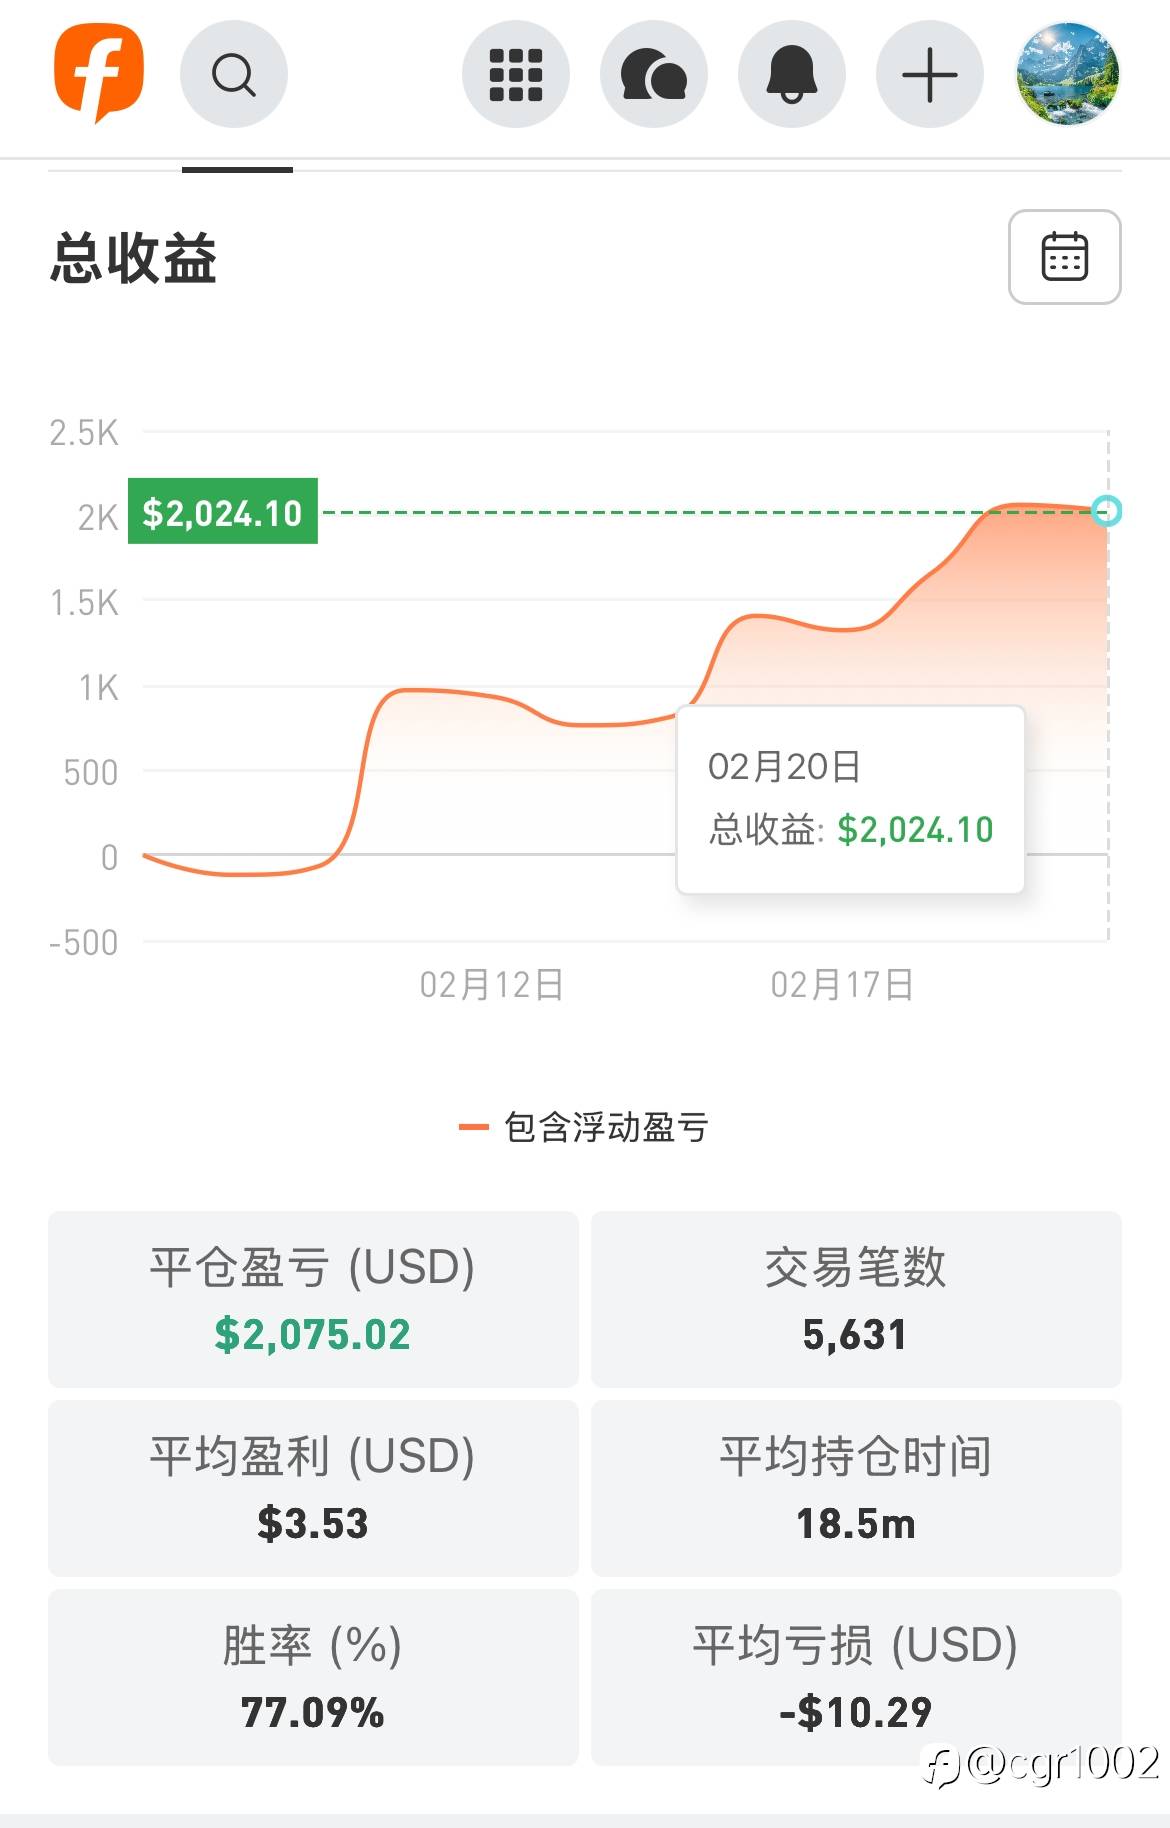Click the 02月20日 chart tooltip

pos(850,799)
